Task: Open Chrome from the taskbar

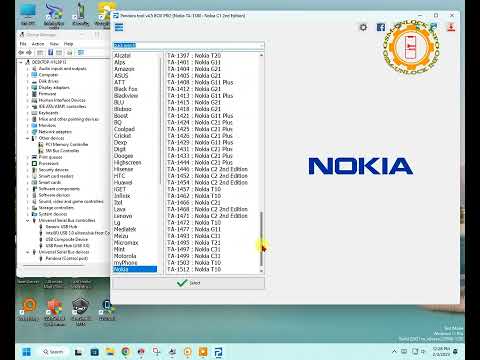Action: point(126,352)
